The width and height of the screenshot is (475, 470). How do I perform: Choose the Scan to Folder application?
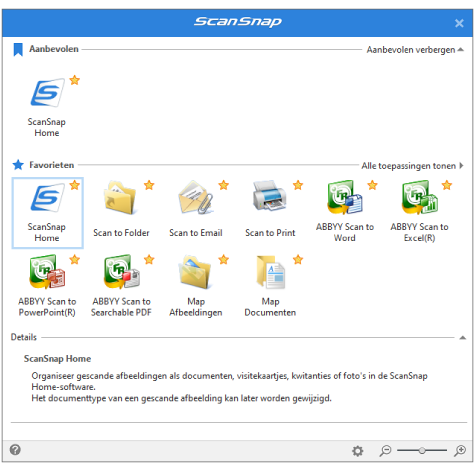click(121, 209)
